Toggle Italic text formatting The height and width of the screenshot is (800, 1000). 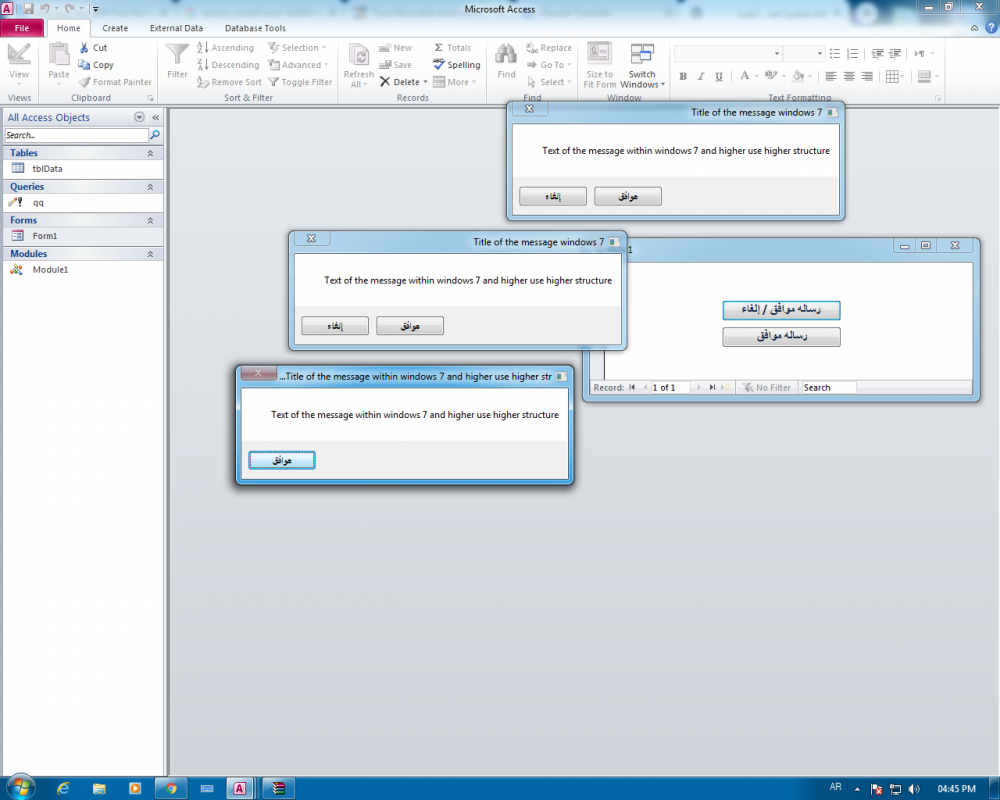701,76
